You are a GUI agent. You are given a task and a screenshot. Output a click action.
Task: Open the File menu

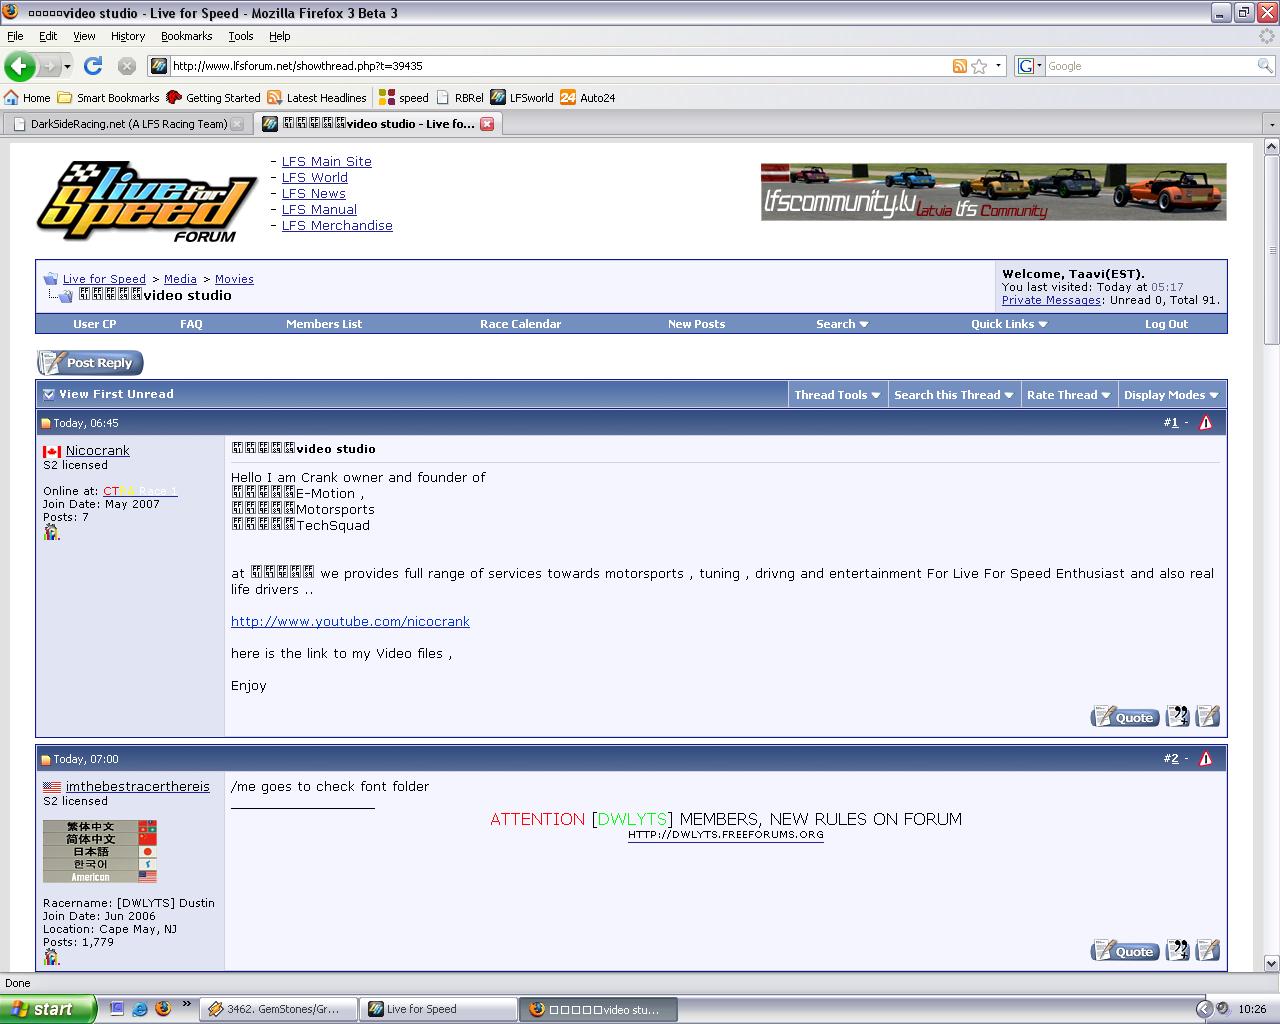pyautogui.click(x=15, y=36)
